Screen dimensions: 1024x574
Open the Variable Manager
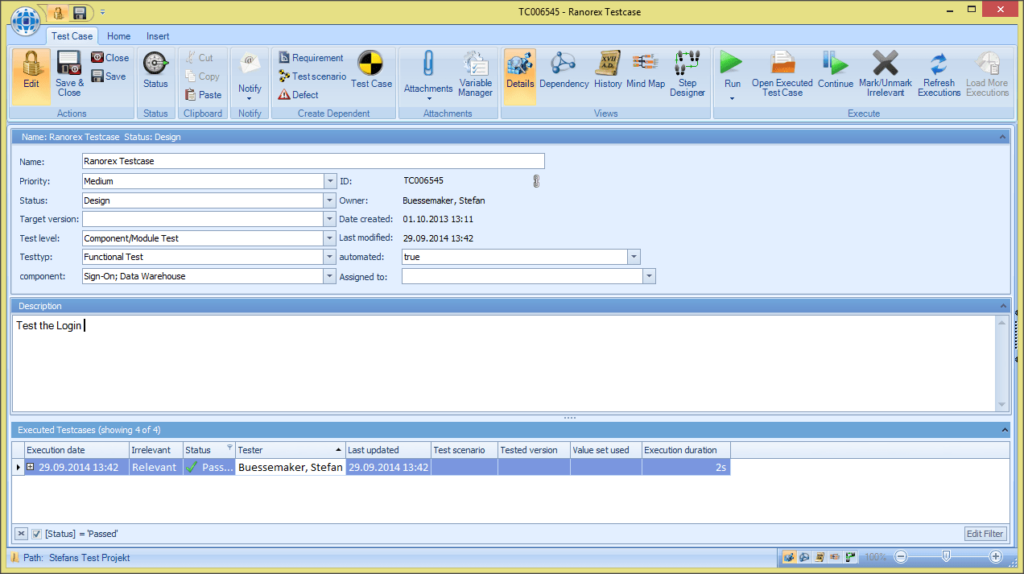475,74
